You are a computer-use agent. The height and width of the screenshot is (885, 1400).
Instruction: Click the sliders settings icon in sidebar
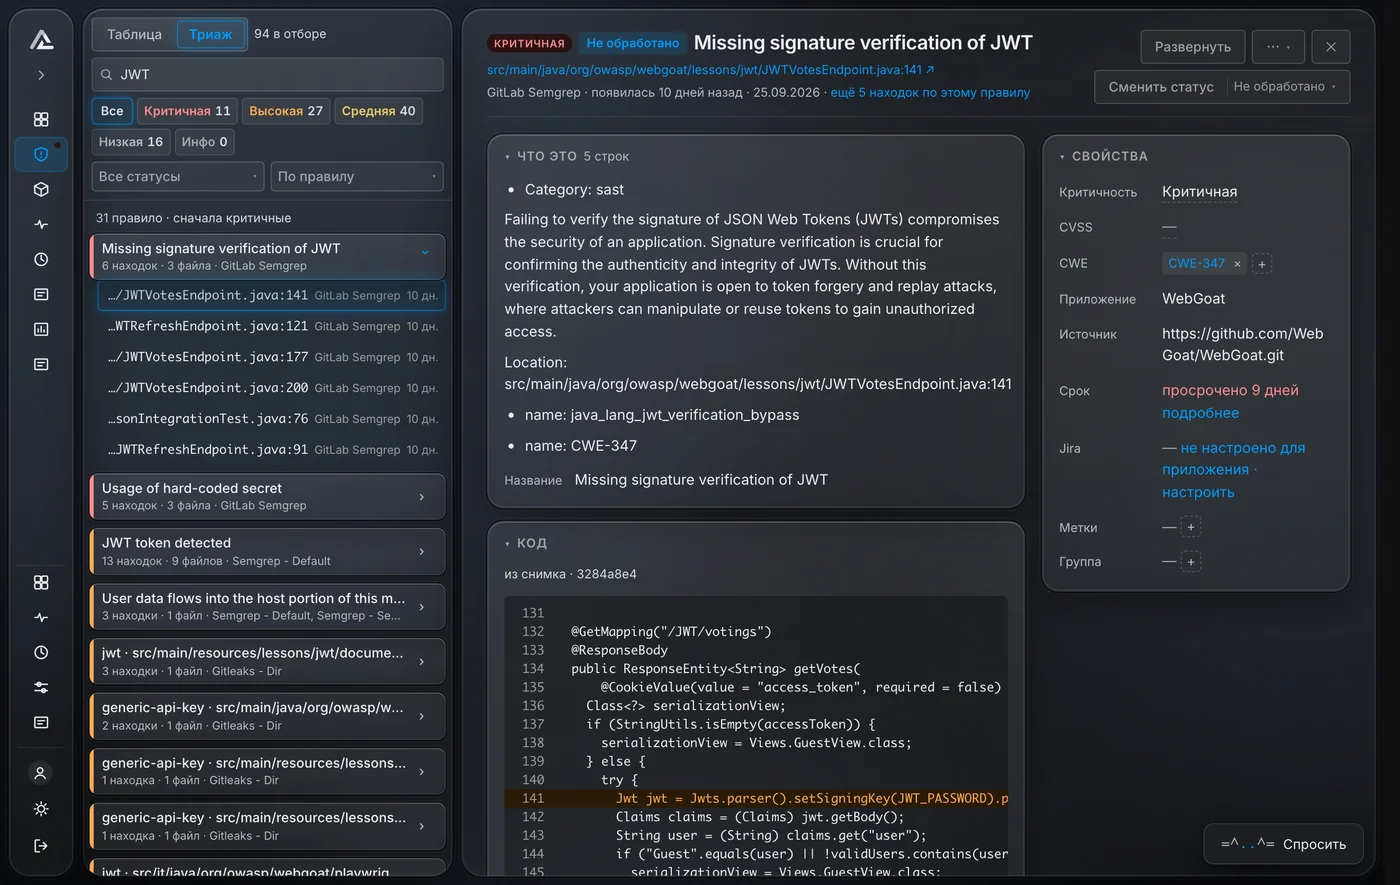pos(41,687)
